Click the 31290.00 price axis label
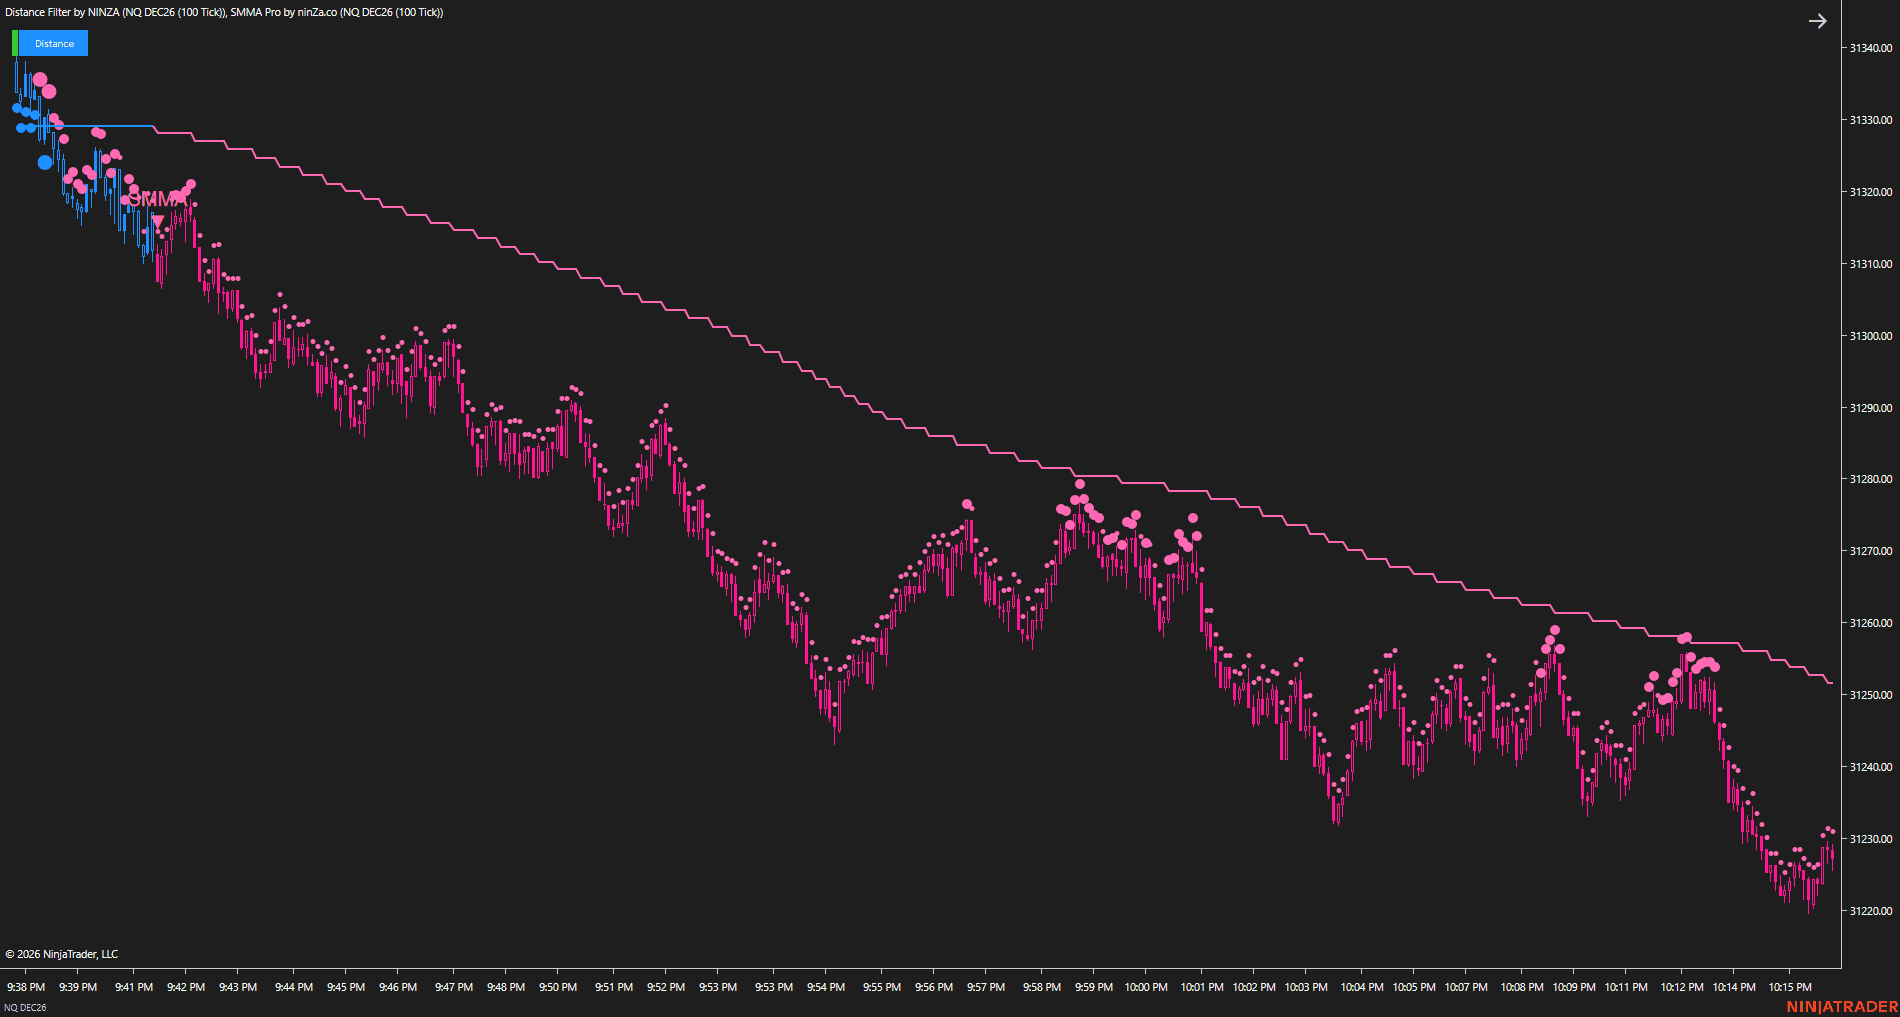 tap(1870, 408)
